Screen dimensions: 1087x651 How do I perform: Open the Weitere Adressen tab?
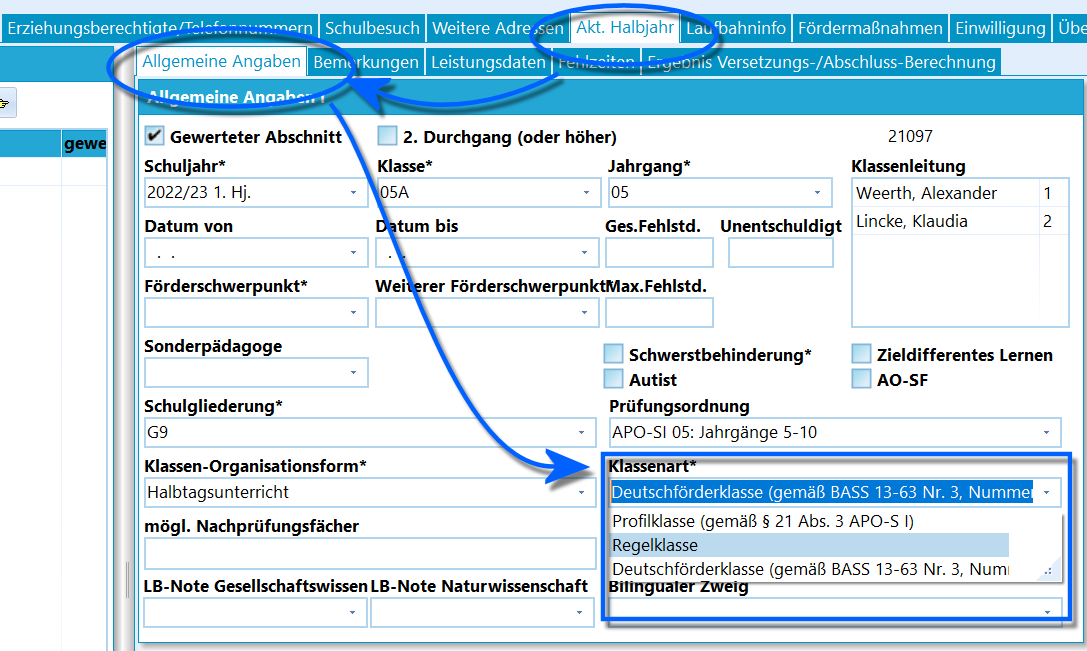[x=498, y=28]
